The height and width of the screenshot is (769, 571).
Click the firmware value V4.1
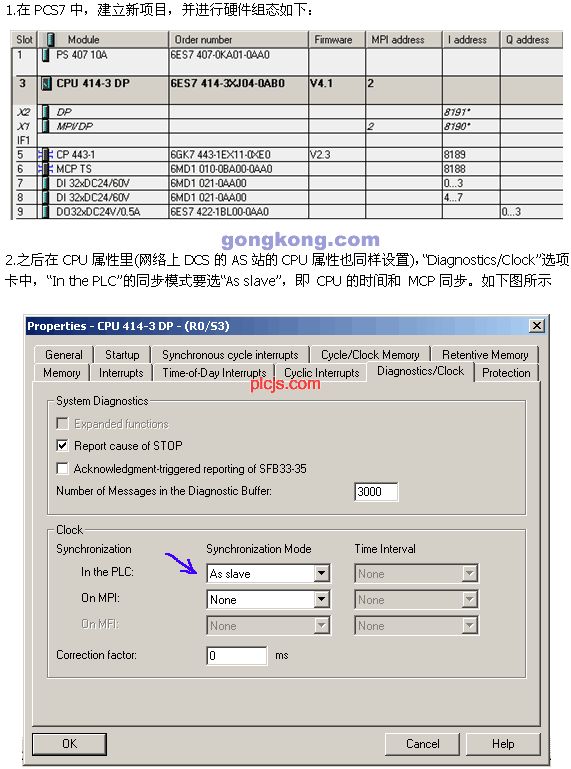point(321,84)
